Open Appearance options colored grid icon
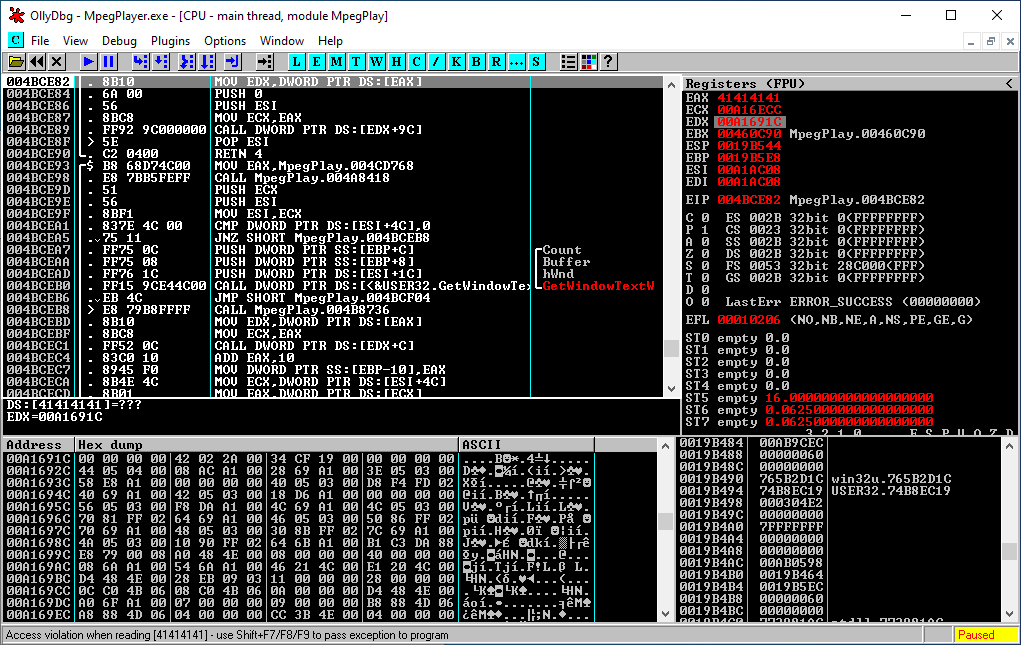The image size is (1021, 645). [589, 62]
